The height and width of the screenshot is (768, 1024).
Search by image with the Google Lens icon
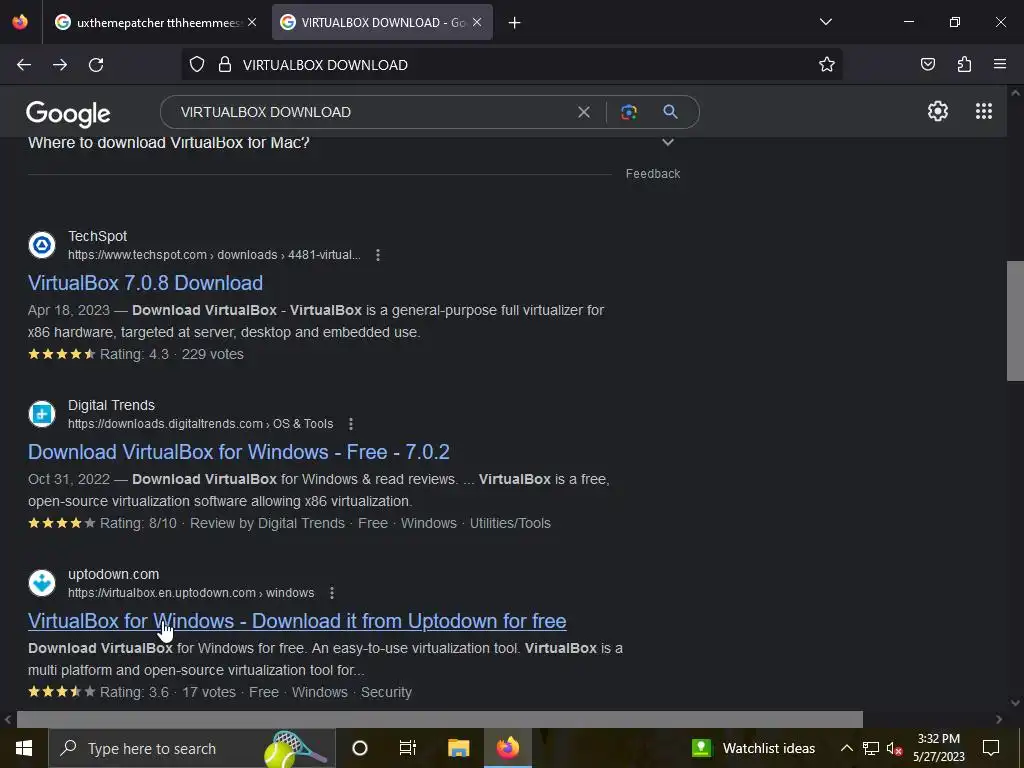point(629,112)
